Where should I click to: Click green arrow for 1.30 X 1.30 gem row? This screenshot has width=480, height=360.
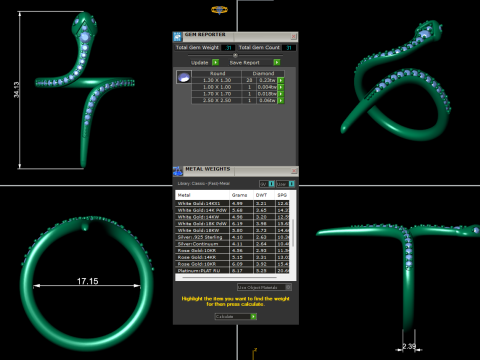coord(281,80)
